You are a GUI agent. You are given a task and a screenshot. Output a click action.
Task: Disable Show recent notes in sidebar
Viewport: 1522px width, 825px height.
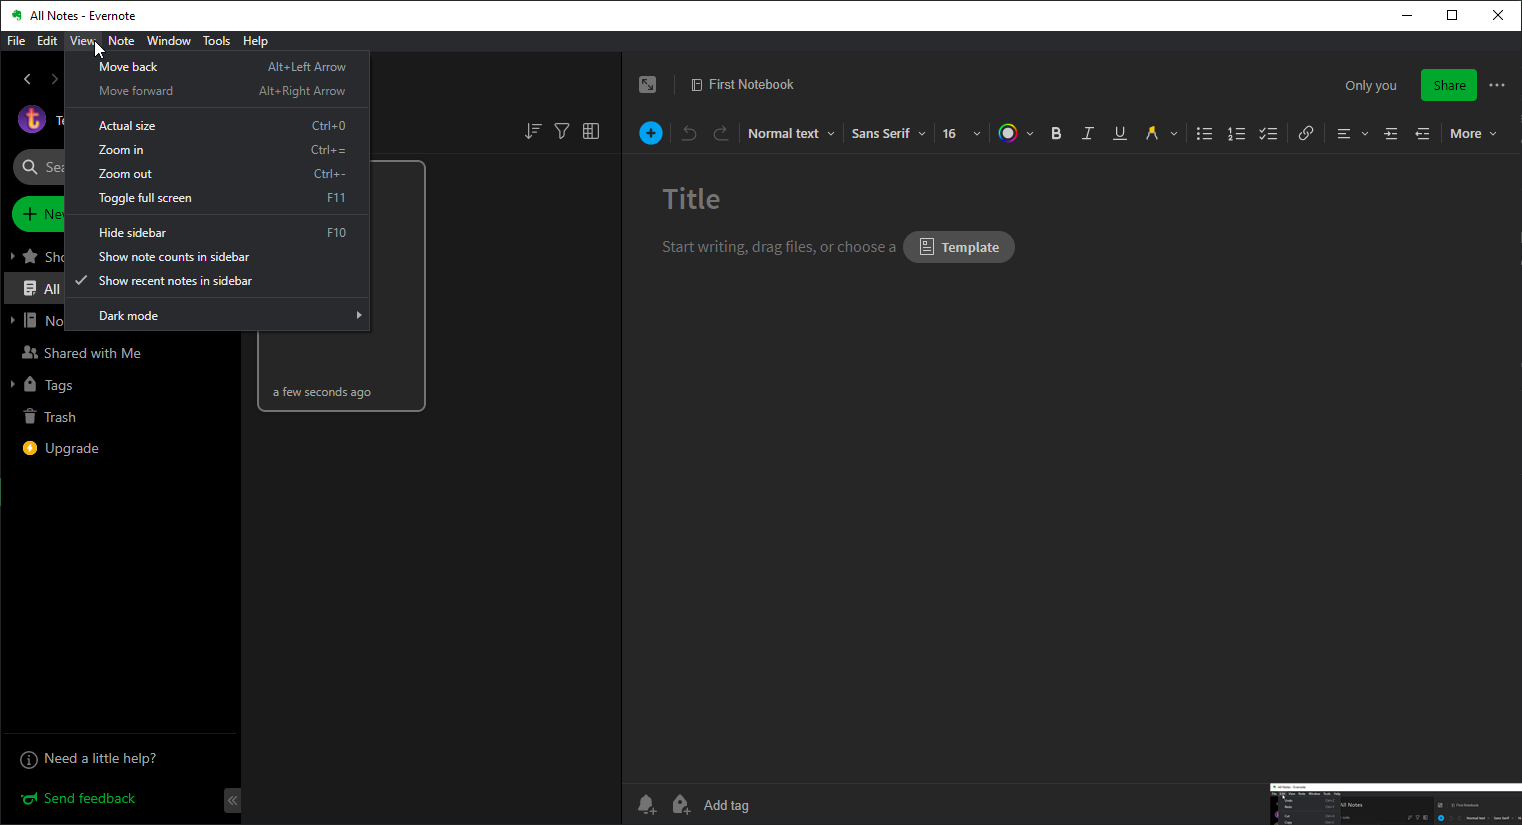[x=175, y=281]
